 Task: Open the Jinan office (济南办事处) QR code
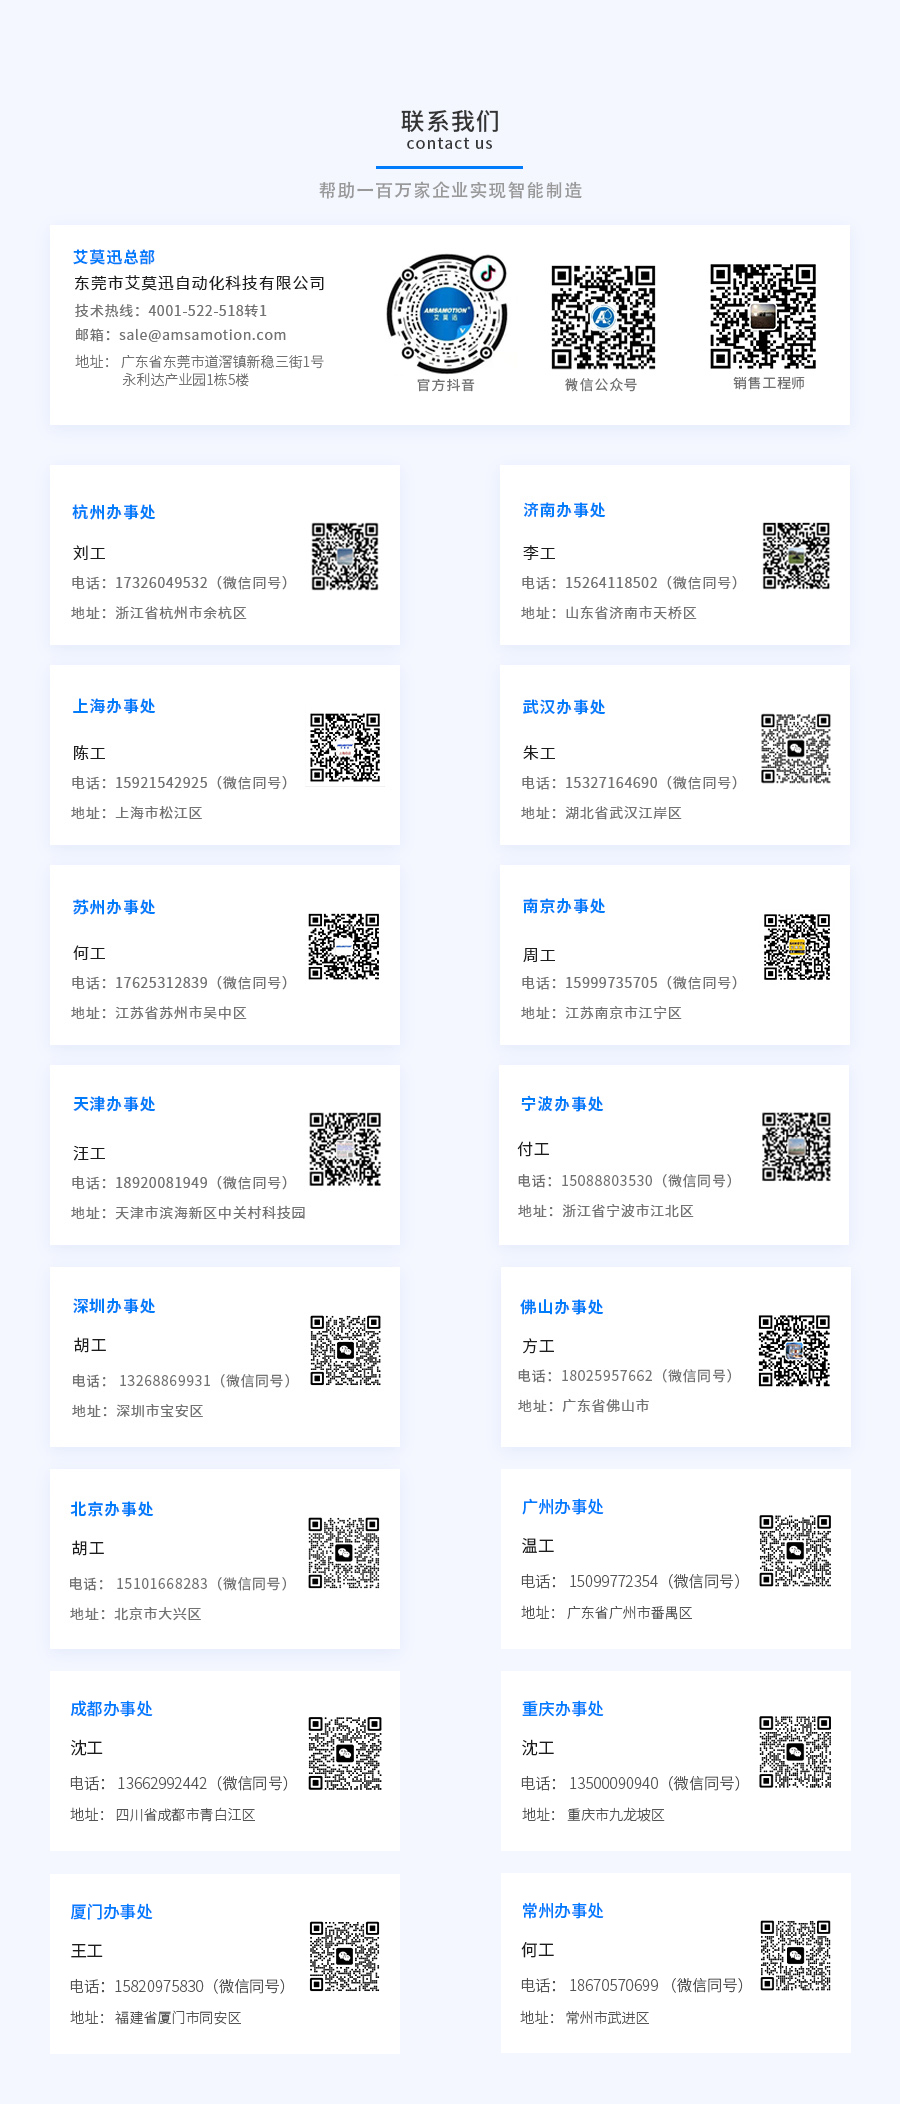(797, 555)
